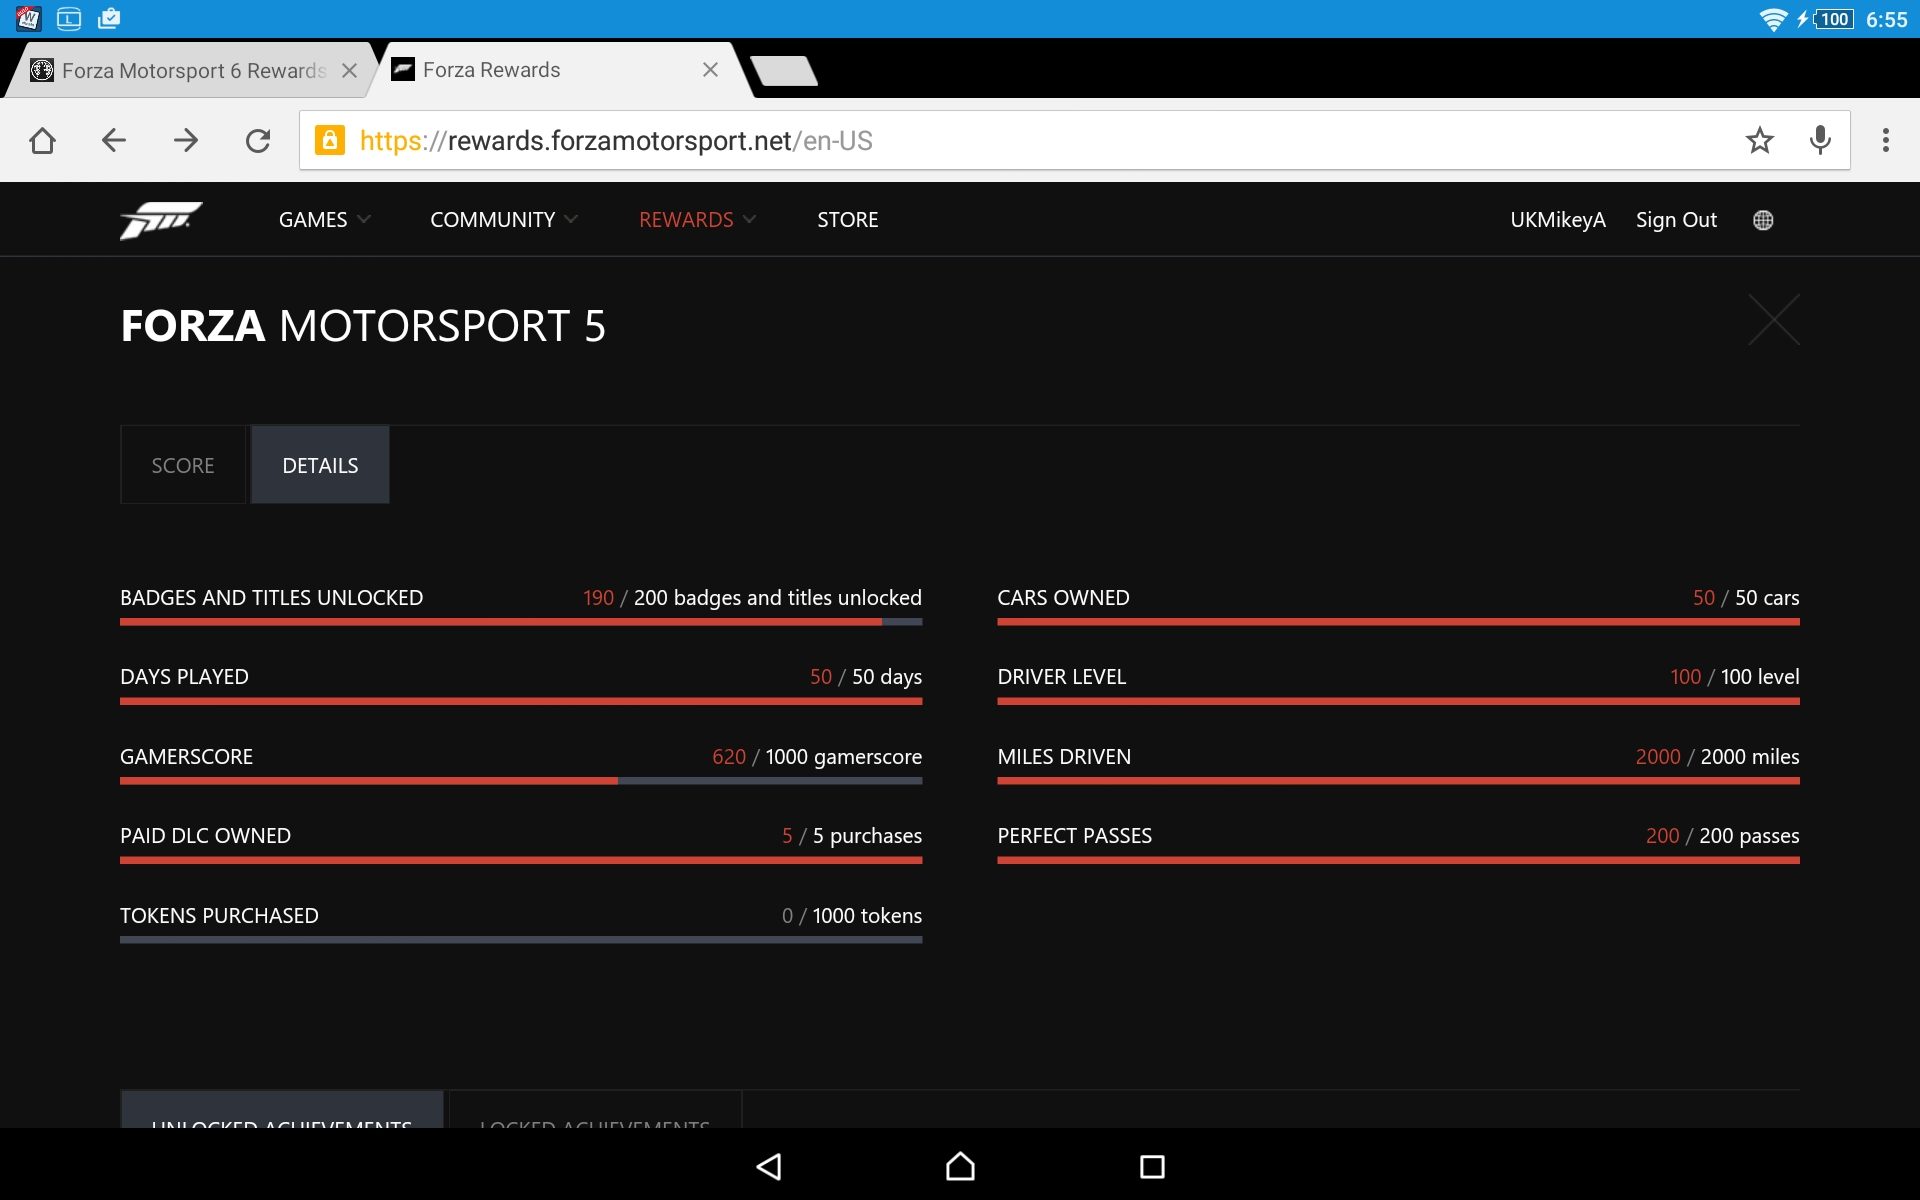Click the FORZA MOTORSPORT 5 heading
Viewport: 1920px width, 1200px height.
(x=363, y=326)
